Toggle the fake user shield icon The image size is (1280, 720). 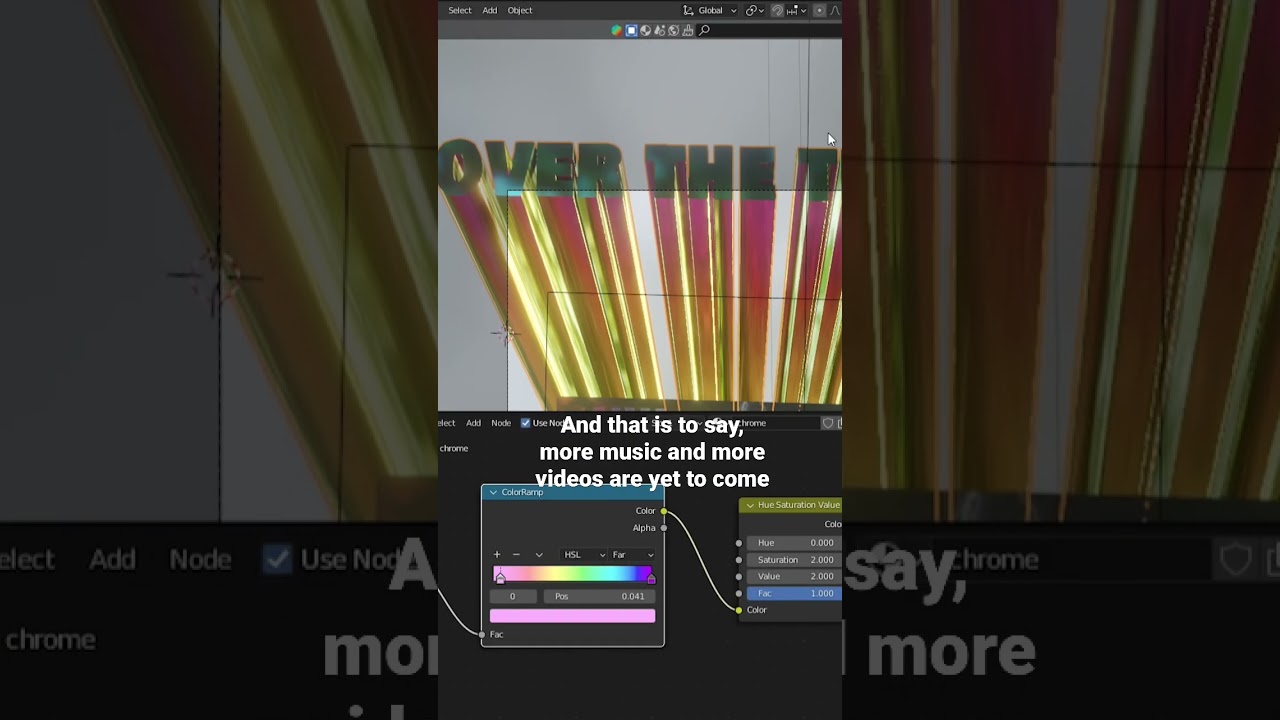[x=828, y=423]
